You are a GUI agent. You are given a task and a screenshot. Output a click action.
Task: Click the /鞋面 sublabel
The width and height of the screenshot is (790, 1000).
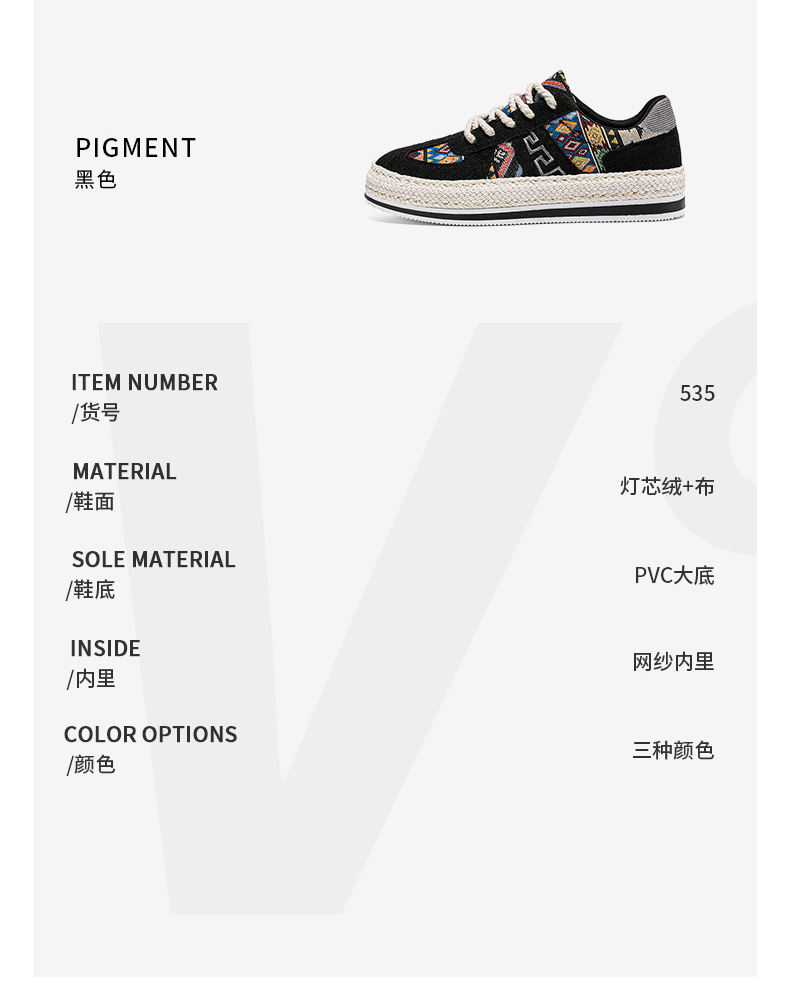coord(91,502)
